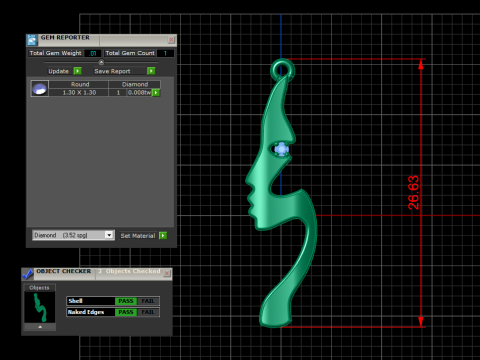Select the pendant thumbnail in Objects
The height and width of the screenshot is (360, 480).
(40, 307)
